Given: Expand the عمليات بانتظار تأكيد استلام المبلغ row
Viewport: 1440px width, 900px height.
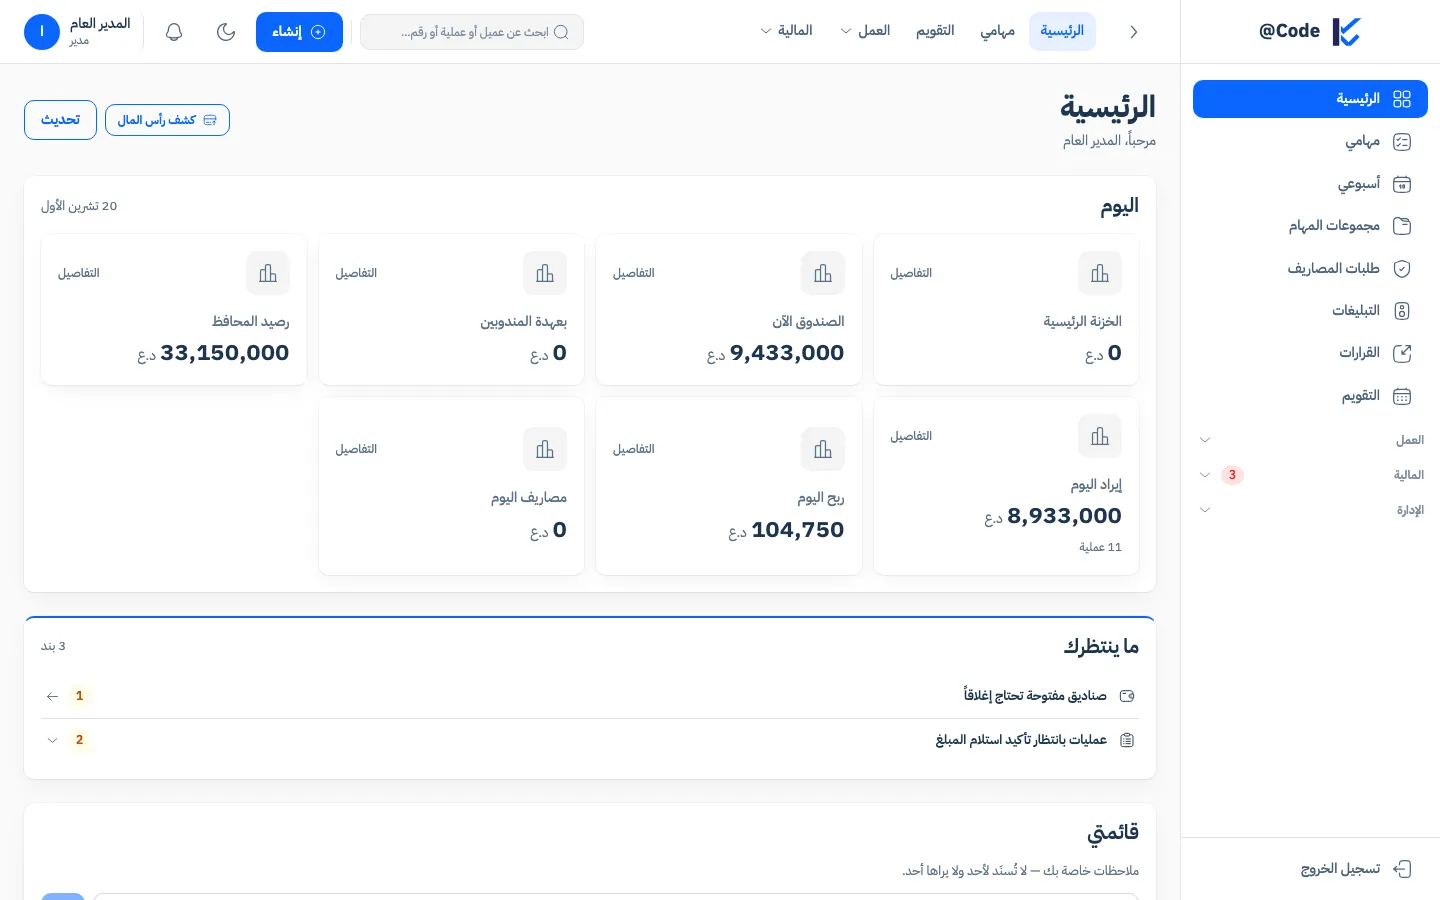Looking at the screenshot, I should [590, 740].
